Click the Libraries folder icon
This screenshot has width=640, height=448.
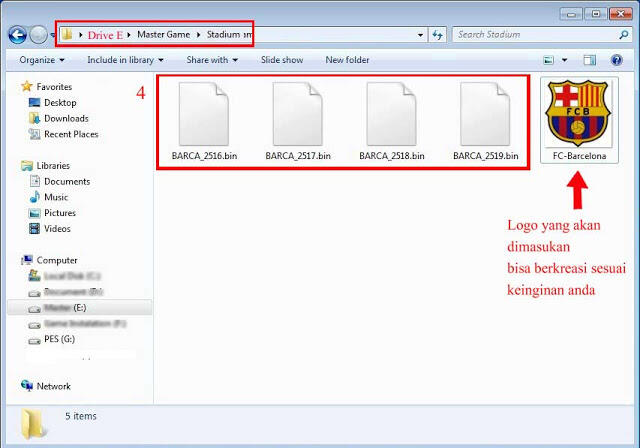[27, 166]
